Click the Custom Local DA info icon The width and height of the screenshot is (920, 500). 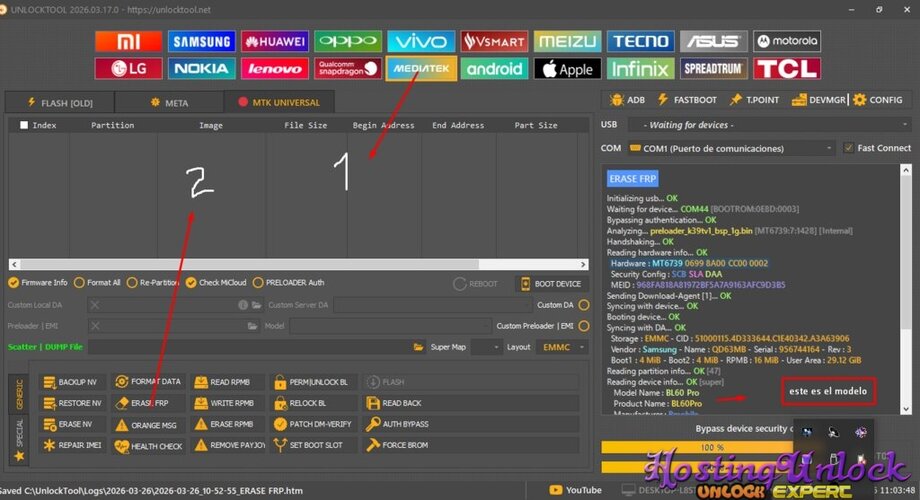pos(243,305)
